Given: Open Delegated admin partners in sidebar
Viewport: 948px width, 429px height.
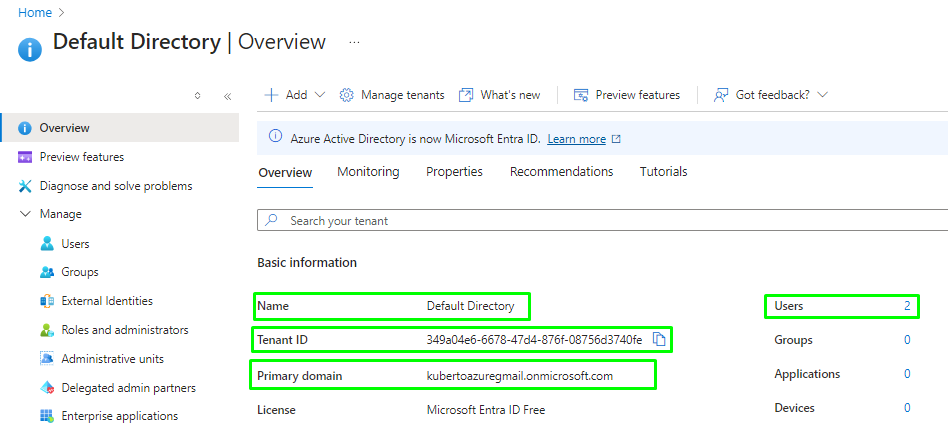Looking at the screenshot, I should [x=128, y=388].
